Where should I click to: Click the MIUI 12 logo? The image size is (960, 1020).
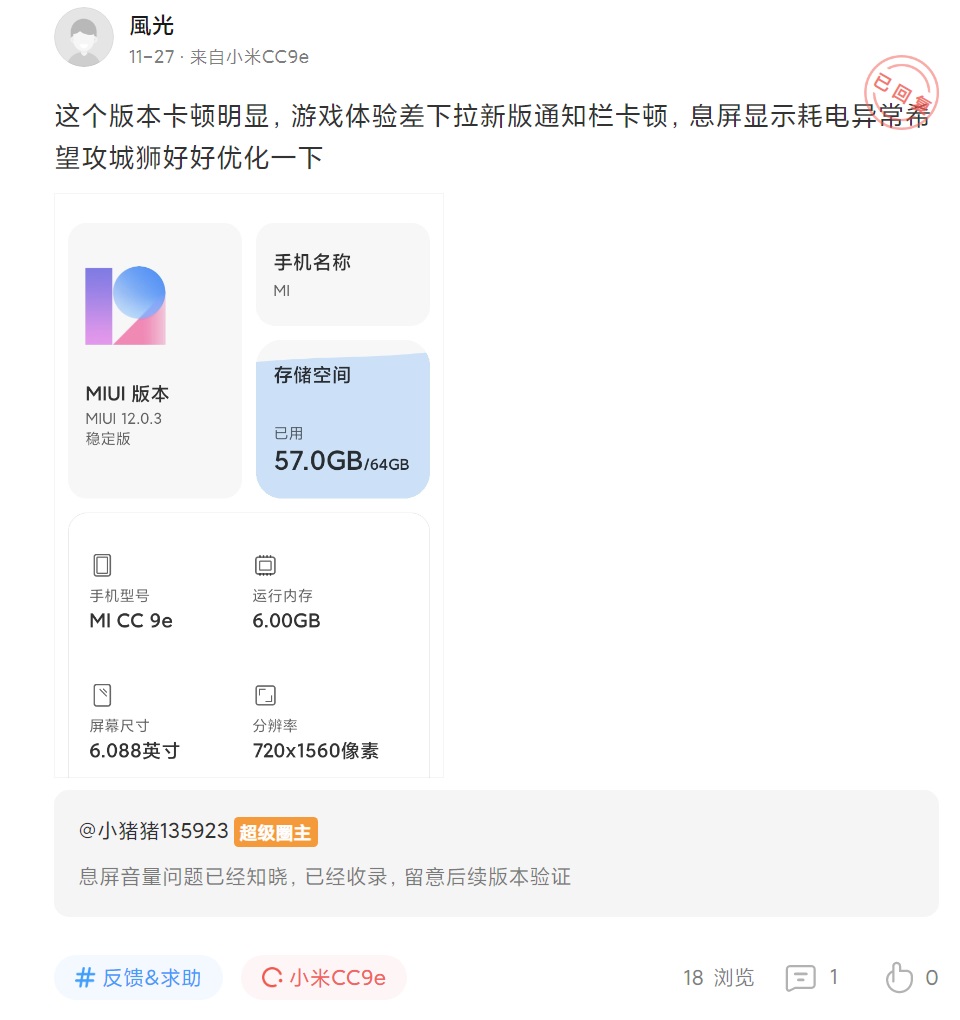click(x=125, y=306)
